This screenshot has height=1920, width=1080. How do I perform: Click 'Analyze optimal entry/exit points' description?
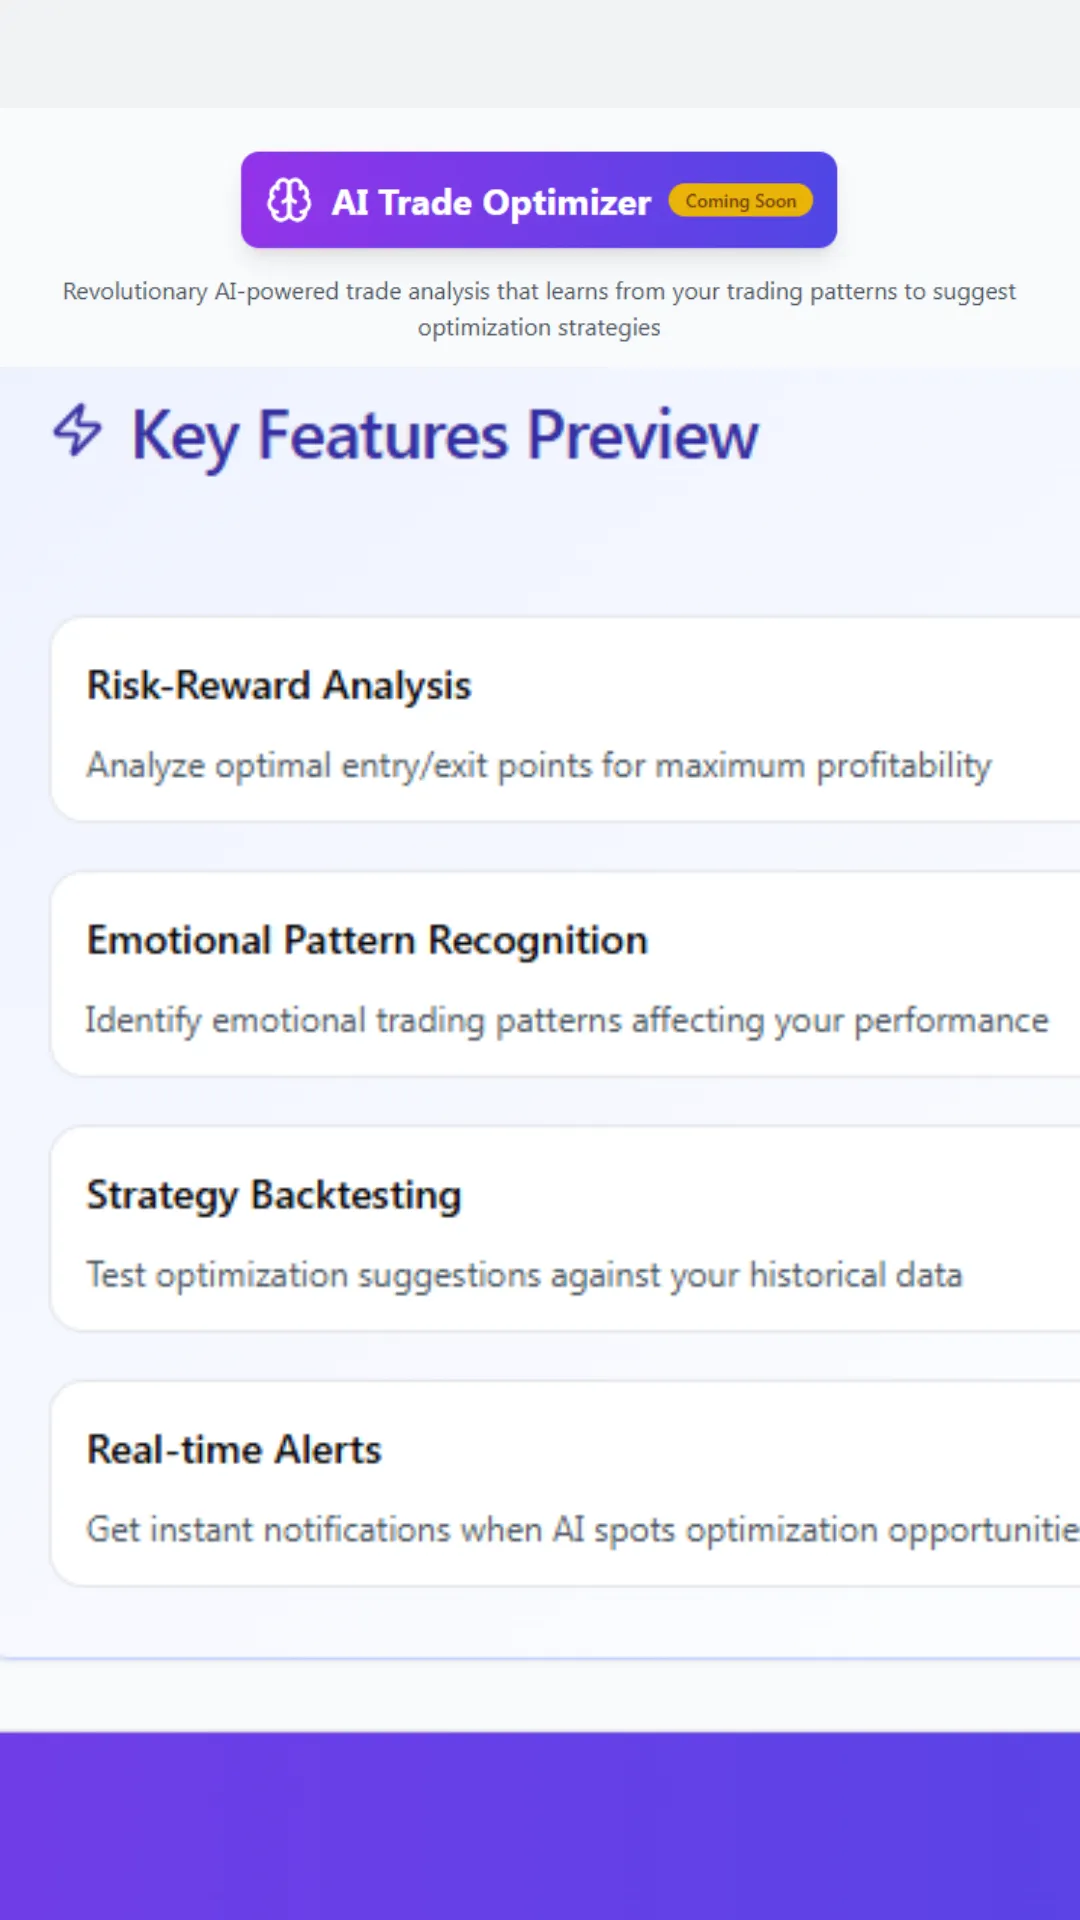(539, 766)
